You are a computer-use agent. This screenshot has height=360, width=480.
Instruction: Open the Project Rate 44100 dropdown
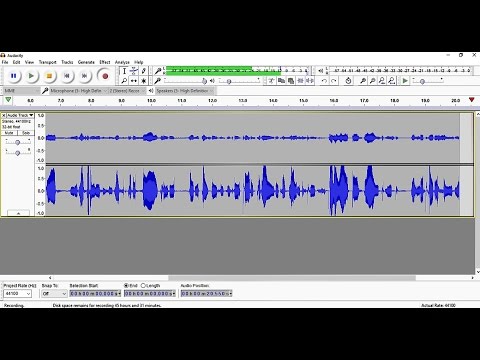tap(17, 294)
